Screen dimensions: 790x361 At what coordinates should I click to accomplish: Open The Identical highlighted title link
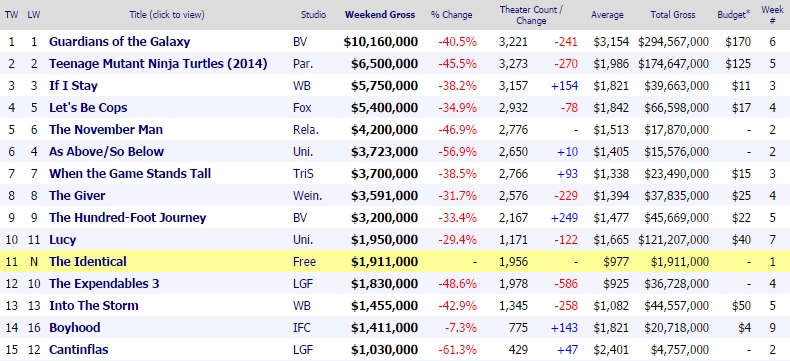tap(88, 262)
